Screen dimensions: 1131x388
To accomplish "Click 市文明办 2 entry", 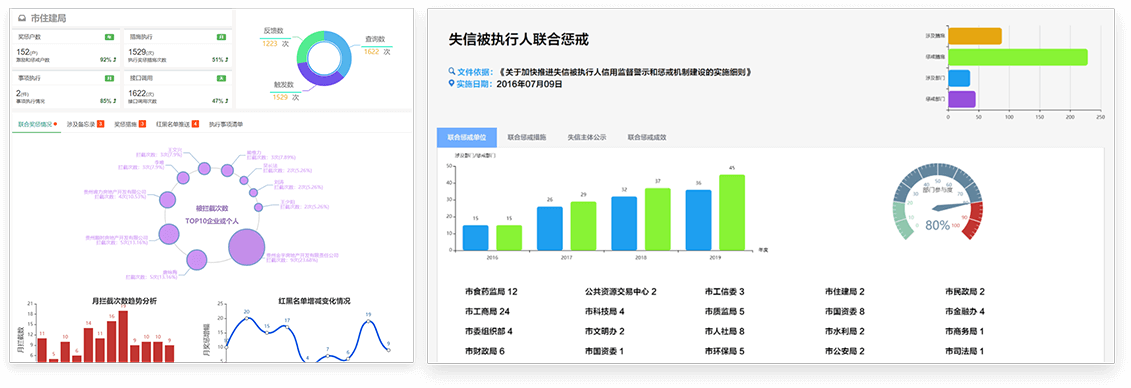I will [604, 332].
